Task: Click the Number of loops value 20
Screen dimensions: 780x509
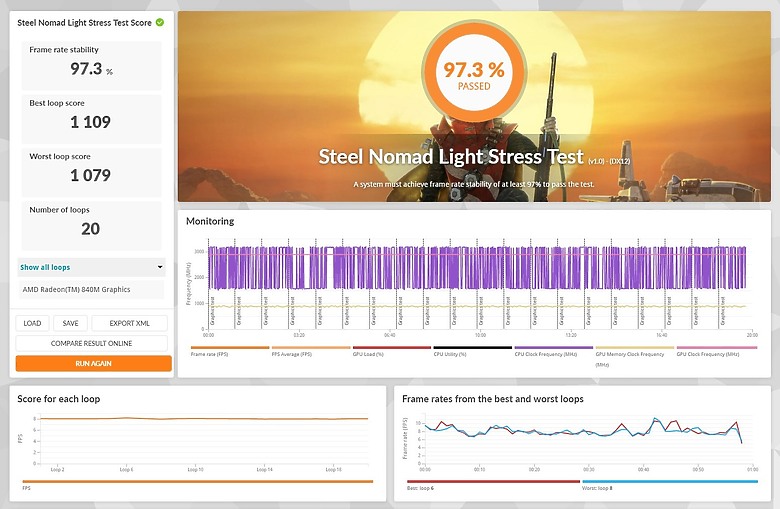Action: tap(91, 229)
